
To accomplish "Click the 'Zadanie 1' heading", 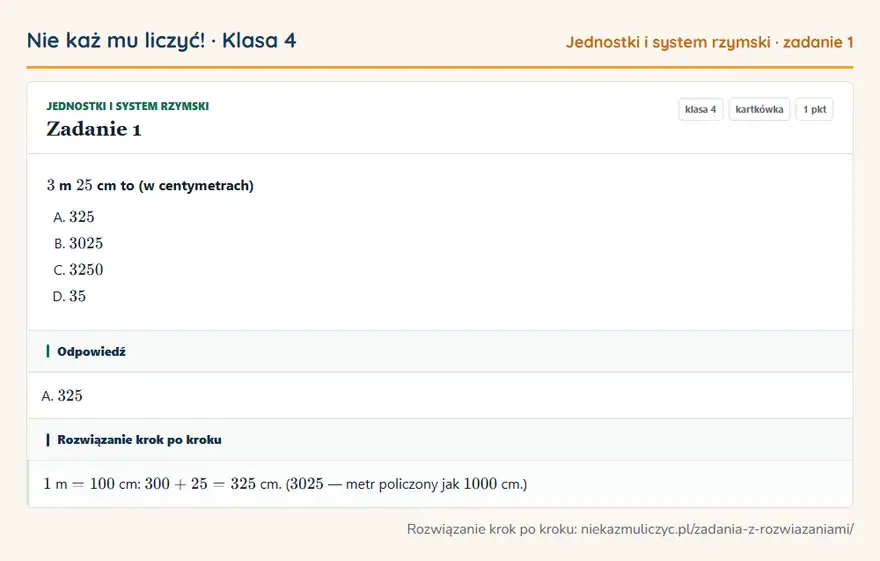I will pyautogui.click(x=94, y=129).
